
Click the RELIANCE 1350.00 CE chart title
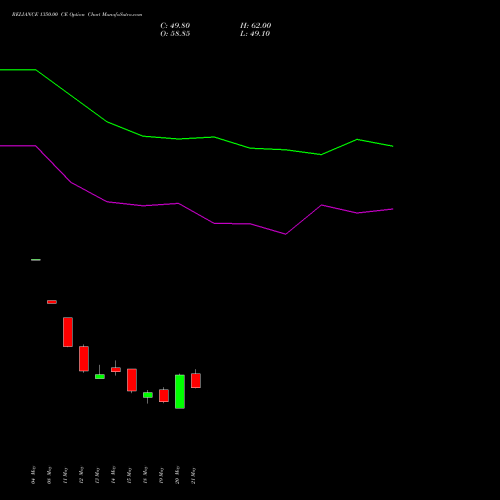(x=77, y=15)
